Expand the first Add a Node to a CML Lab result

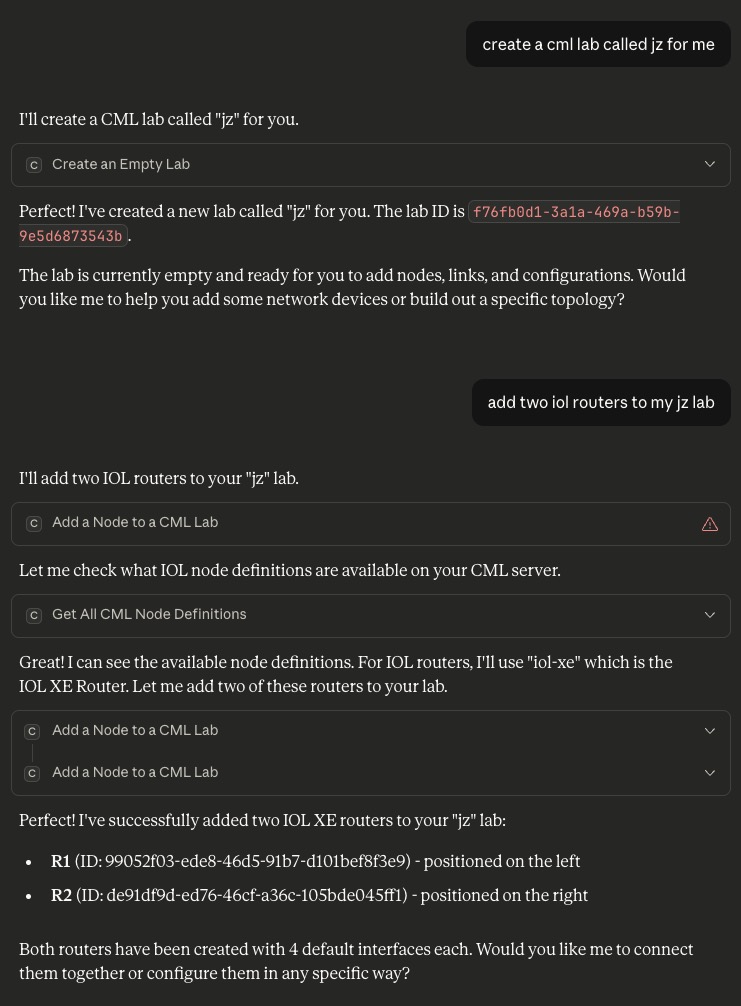pyautogui.click(x=710, y=730)
